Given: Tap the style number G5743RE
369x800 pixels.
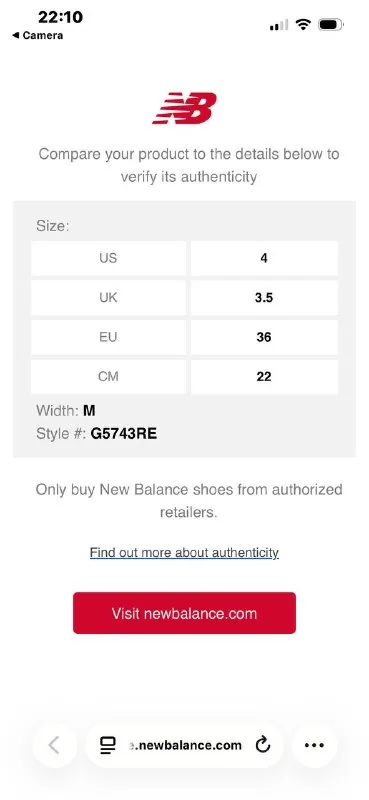Looking at the screenshot, I should 124,434.
